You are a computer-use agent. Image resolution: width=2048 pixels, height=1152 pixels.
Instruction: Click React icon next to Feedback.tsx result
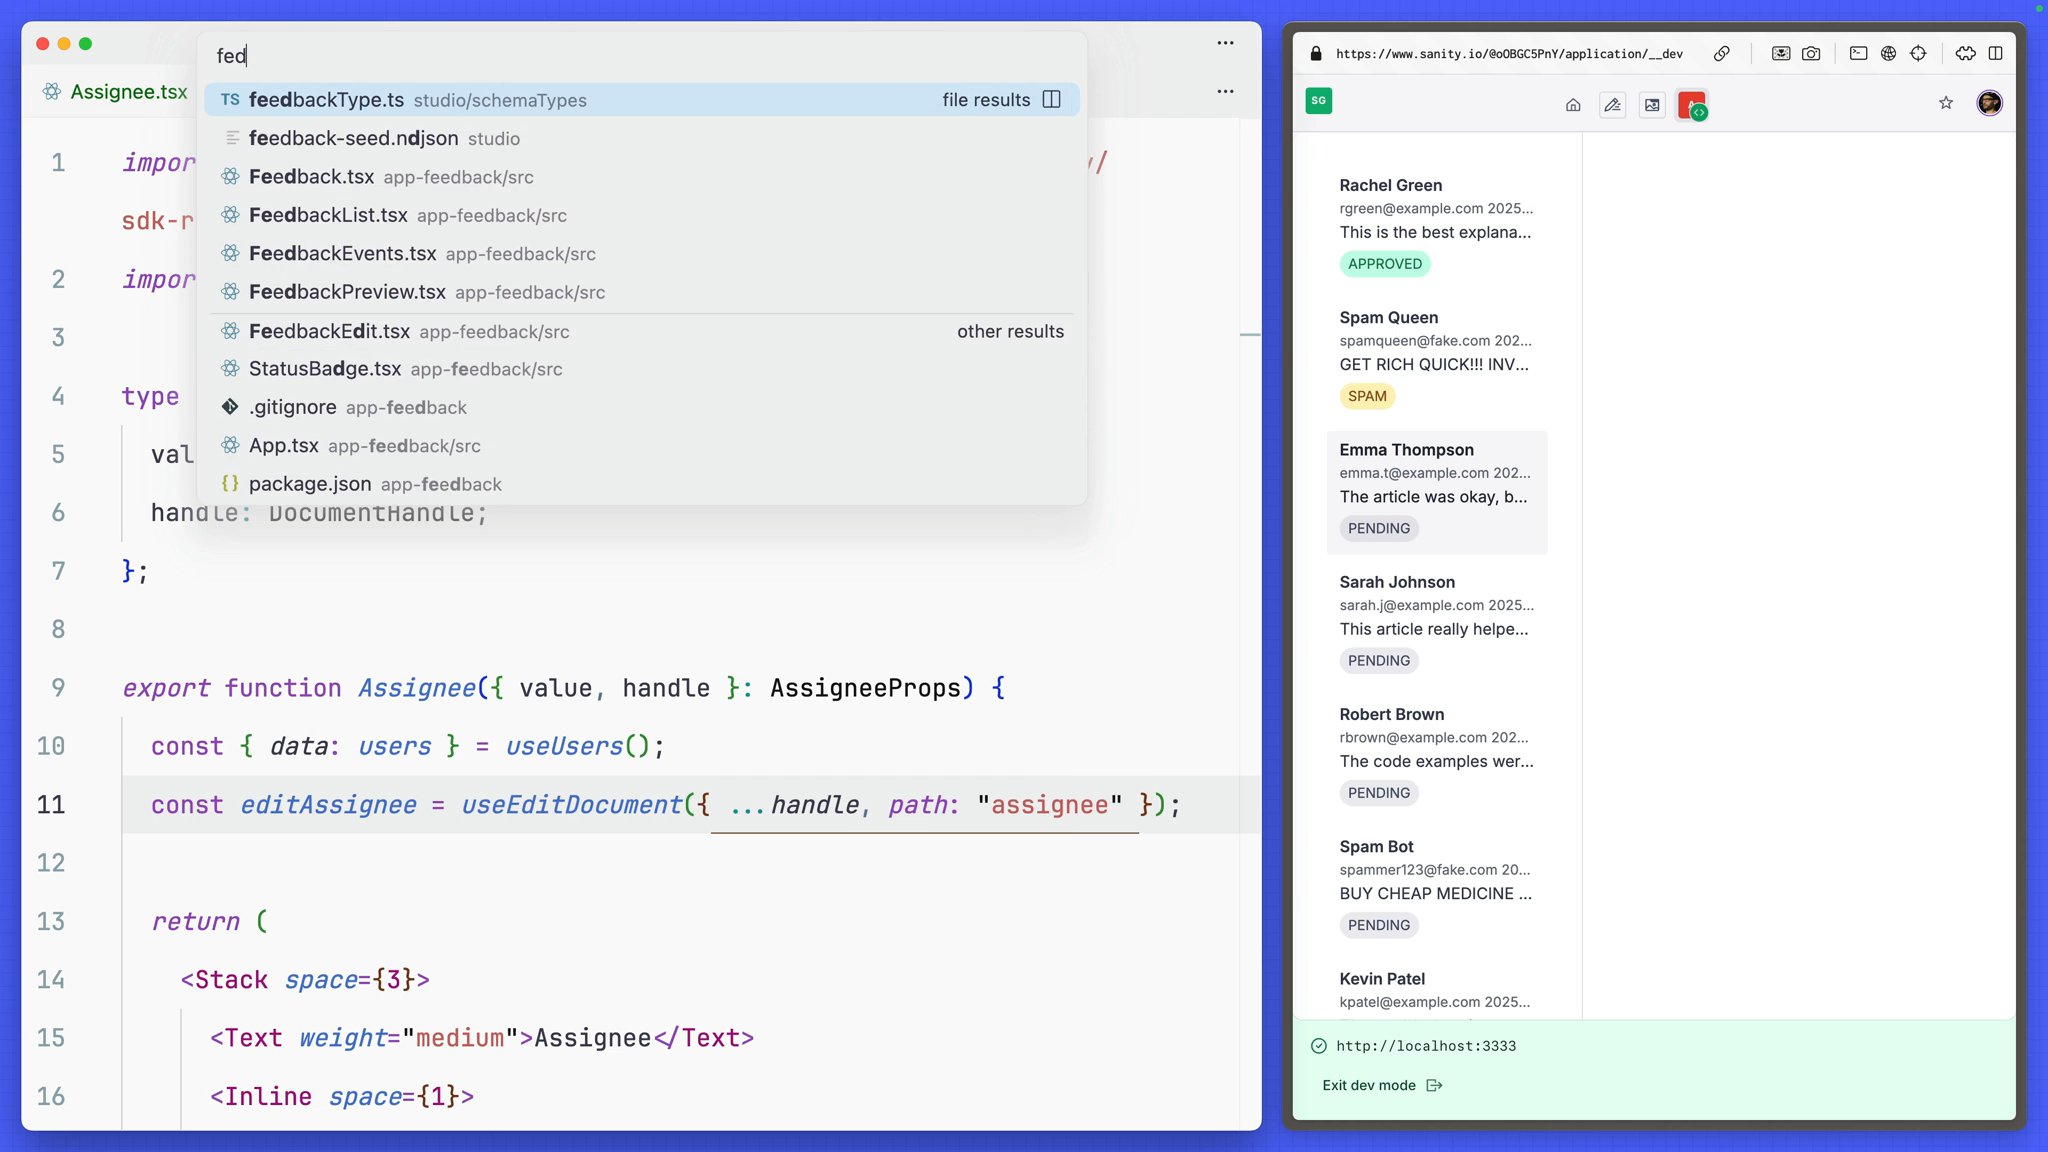[230, 177]
